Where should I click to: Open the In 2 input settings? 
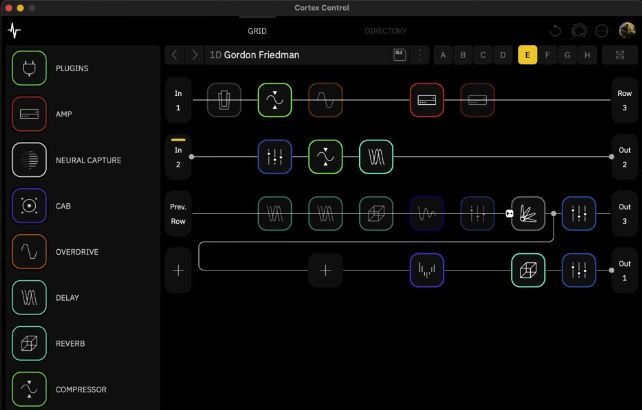point(178,157)
